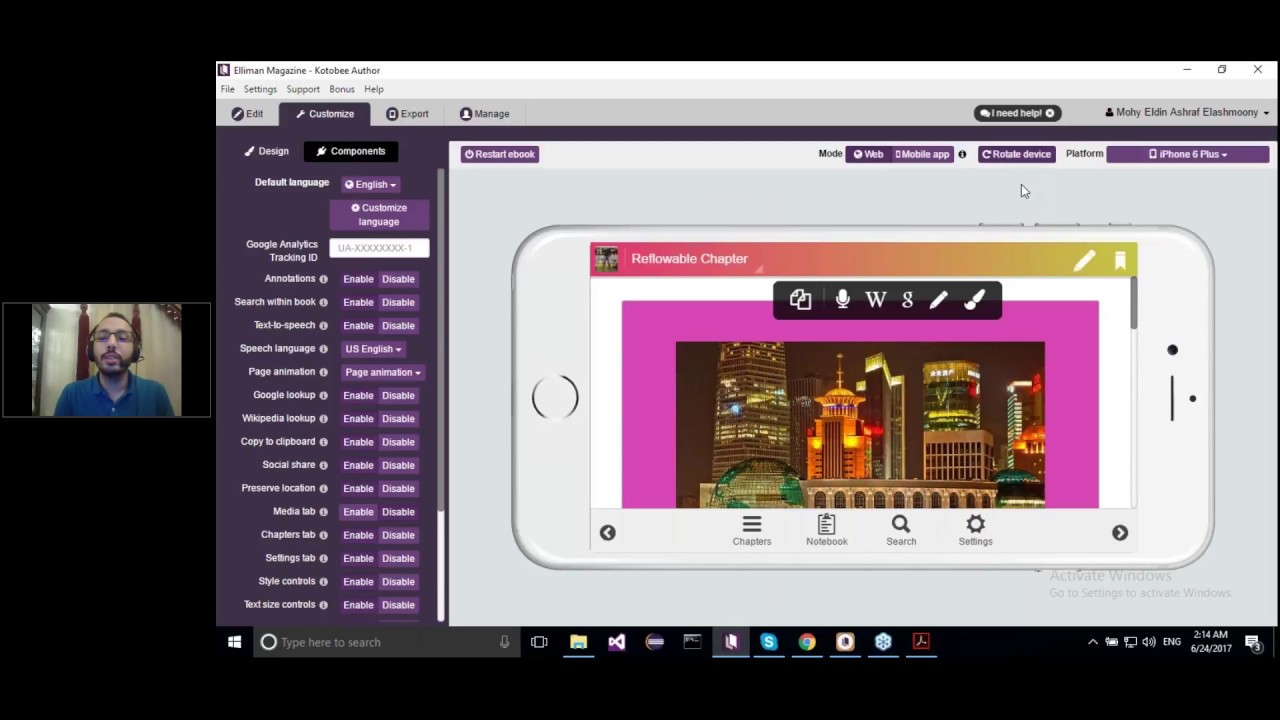1280x720 pixels.
Task: Open Windows Start menu
Action: (x=234, y=642)
